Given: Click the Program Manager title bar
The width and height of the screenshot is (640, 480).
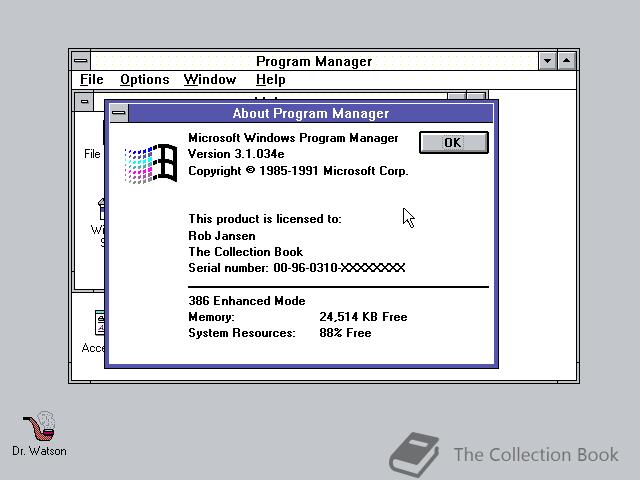Looking at the screenshot, I should click(314, 61).
